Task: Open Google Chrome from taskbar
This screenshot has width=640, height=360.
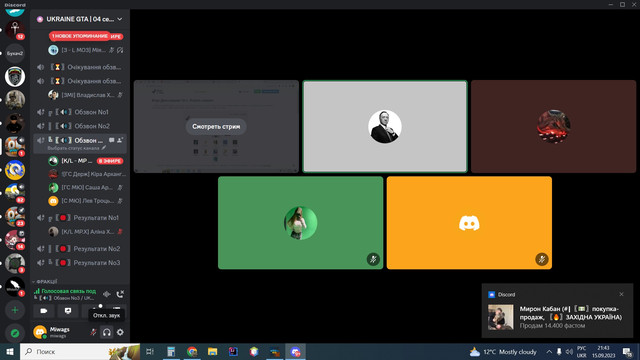Action: [x=192, y=351]
